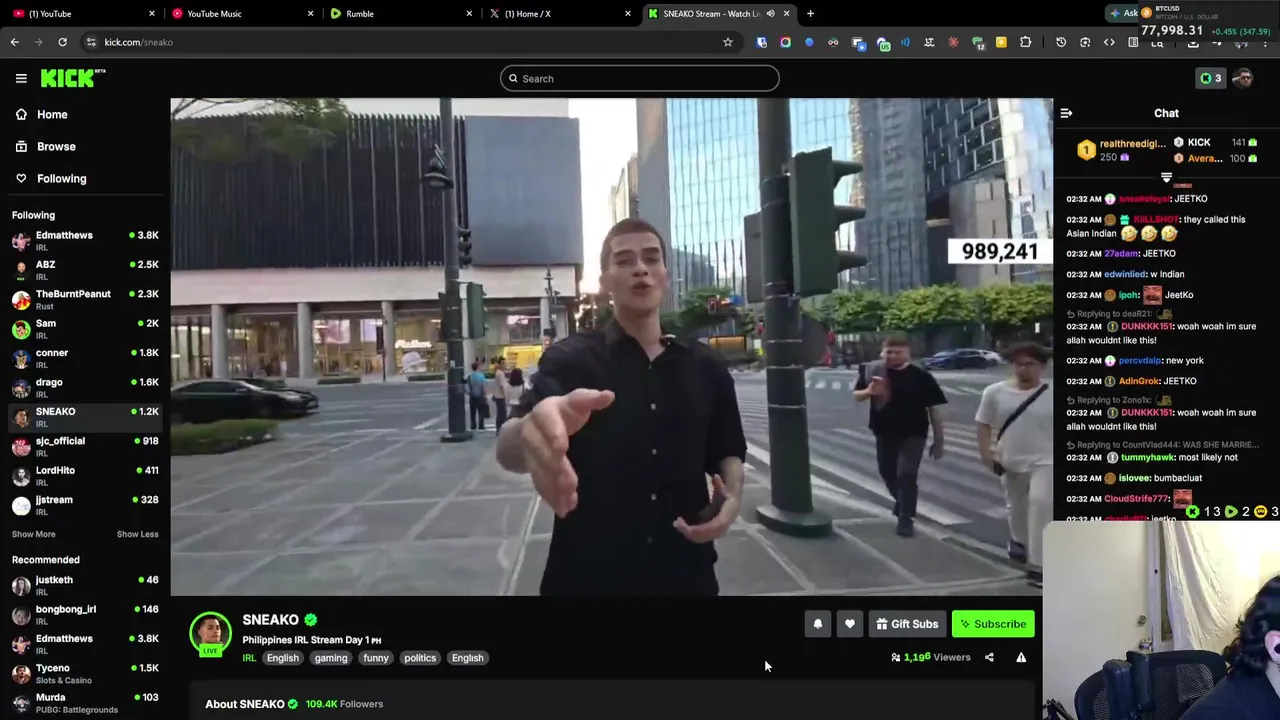Click the IRL category tag

[x=249, y=658]
